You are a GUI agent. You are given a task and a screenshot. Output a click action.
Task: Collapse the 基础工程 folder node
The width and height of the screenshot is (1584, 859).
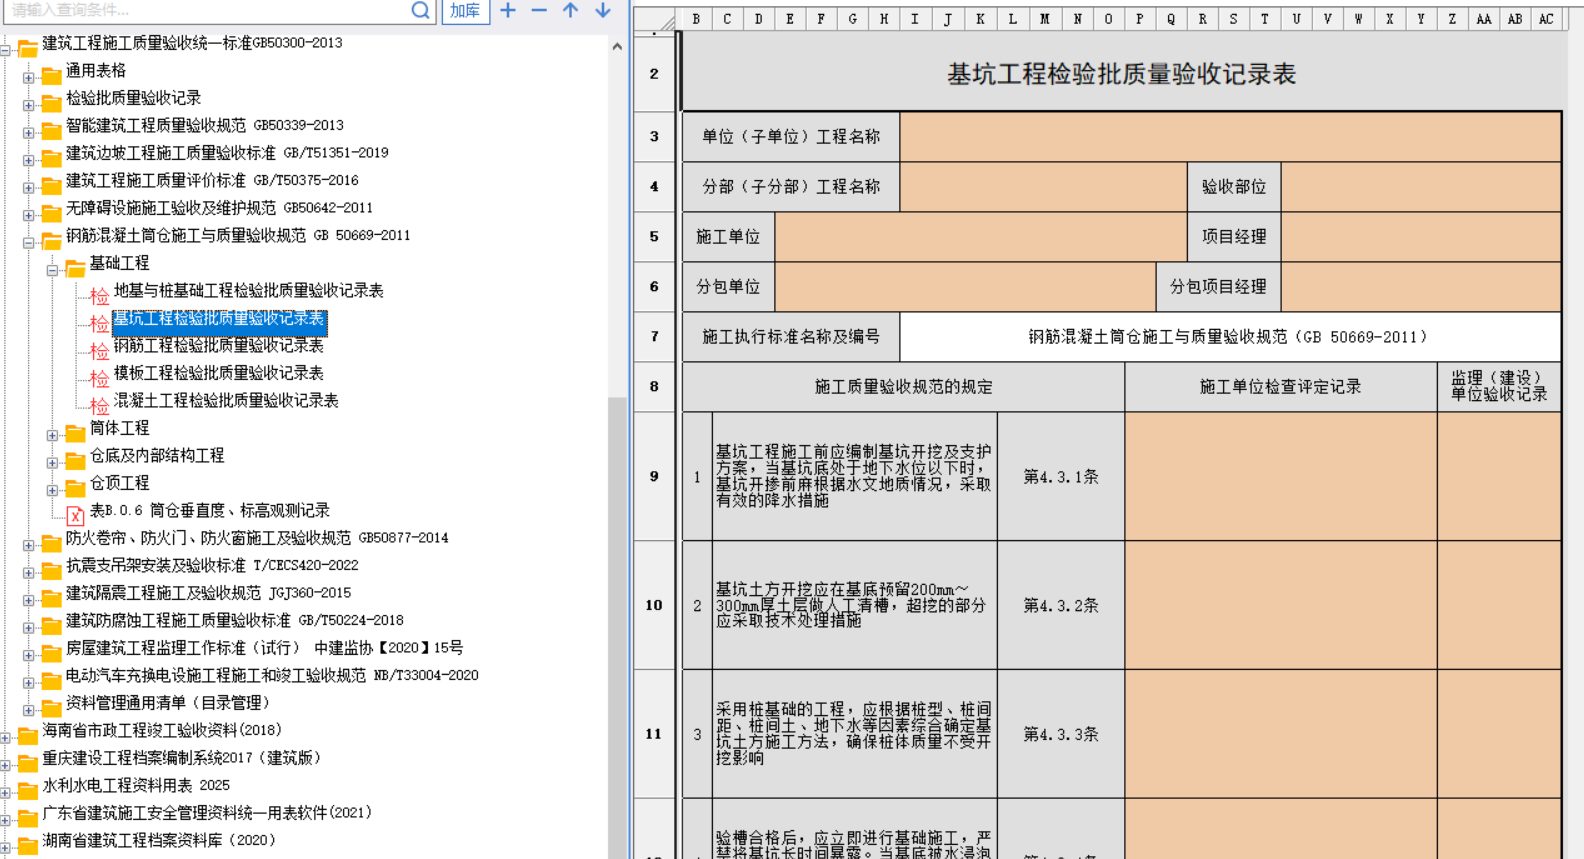pyautogui.click(x=52, y=269)
